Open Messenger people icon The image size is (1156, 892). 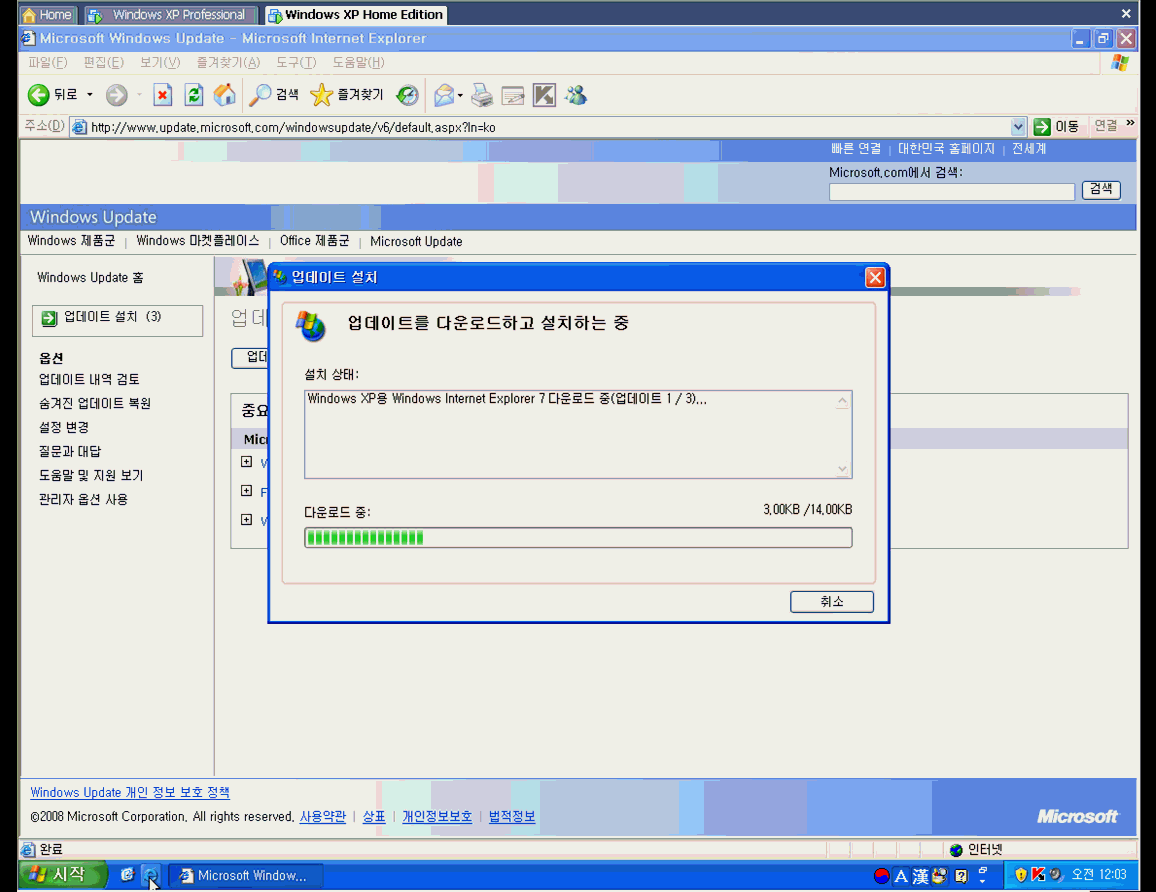click(576, 94)
